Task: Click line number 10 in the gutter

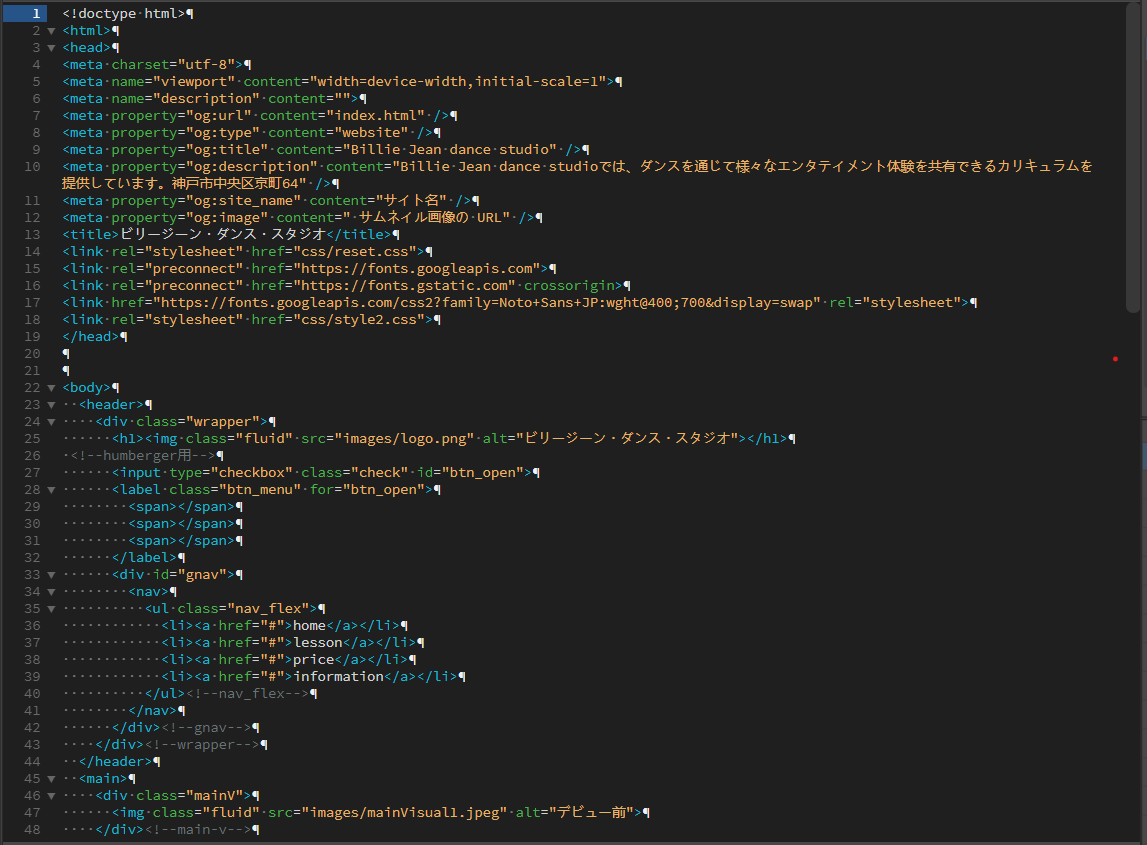Action: (x=33, y=166)
